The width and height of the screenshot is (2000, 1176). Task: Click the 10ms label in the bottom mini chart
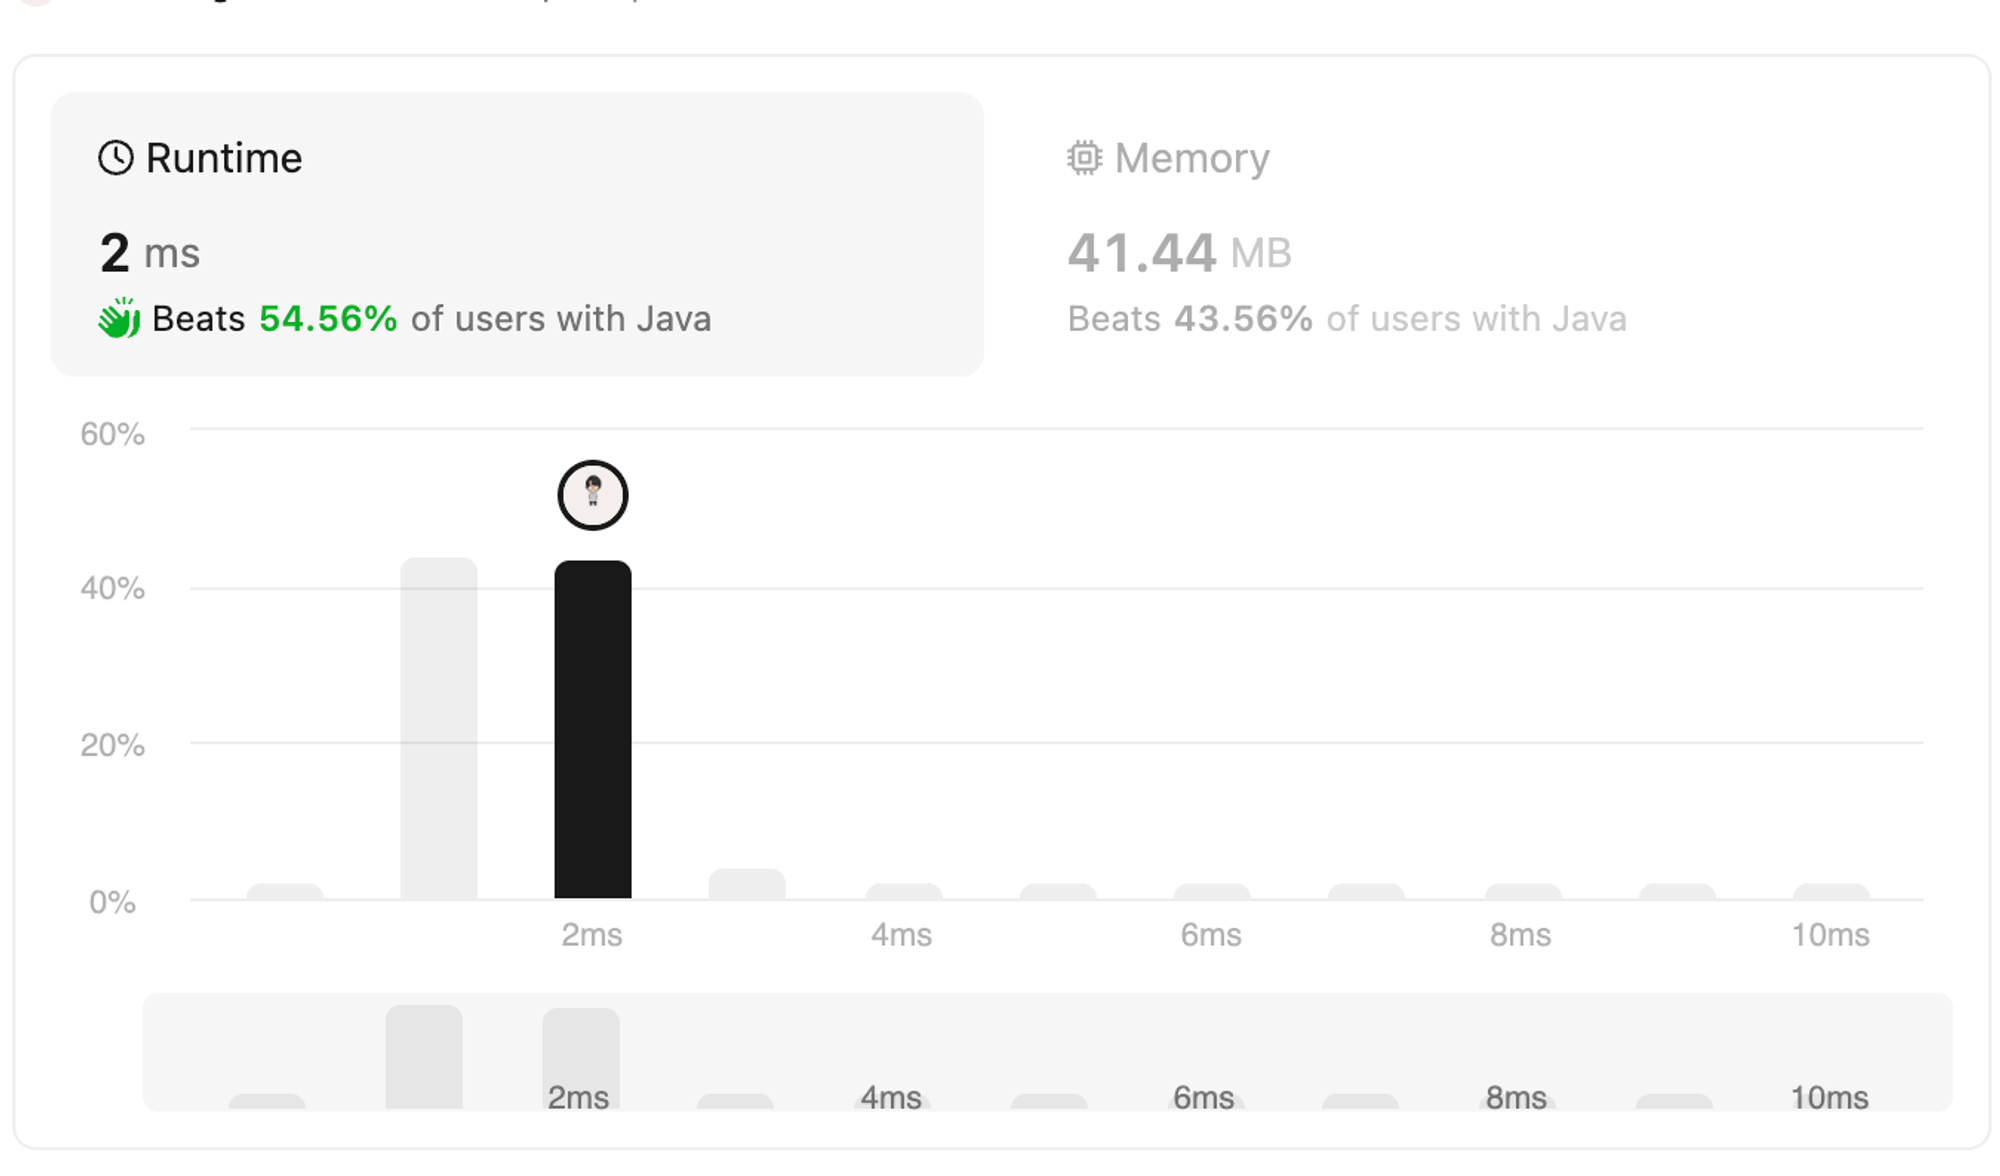tap(1829, 1098)
